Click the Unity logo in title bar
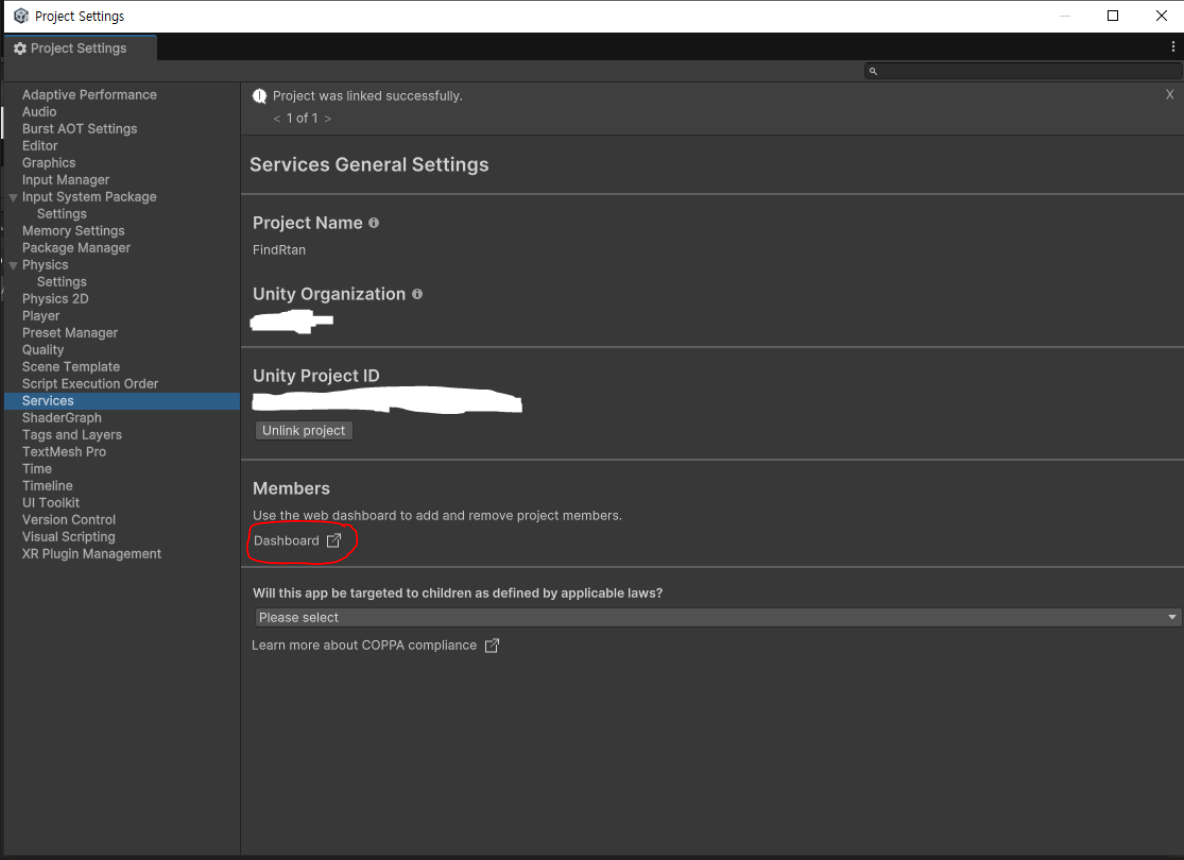Image resolution: width=1184 pixels, height=860 pixels. point(21,16)
